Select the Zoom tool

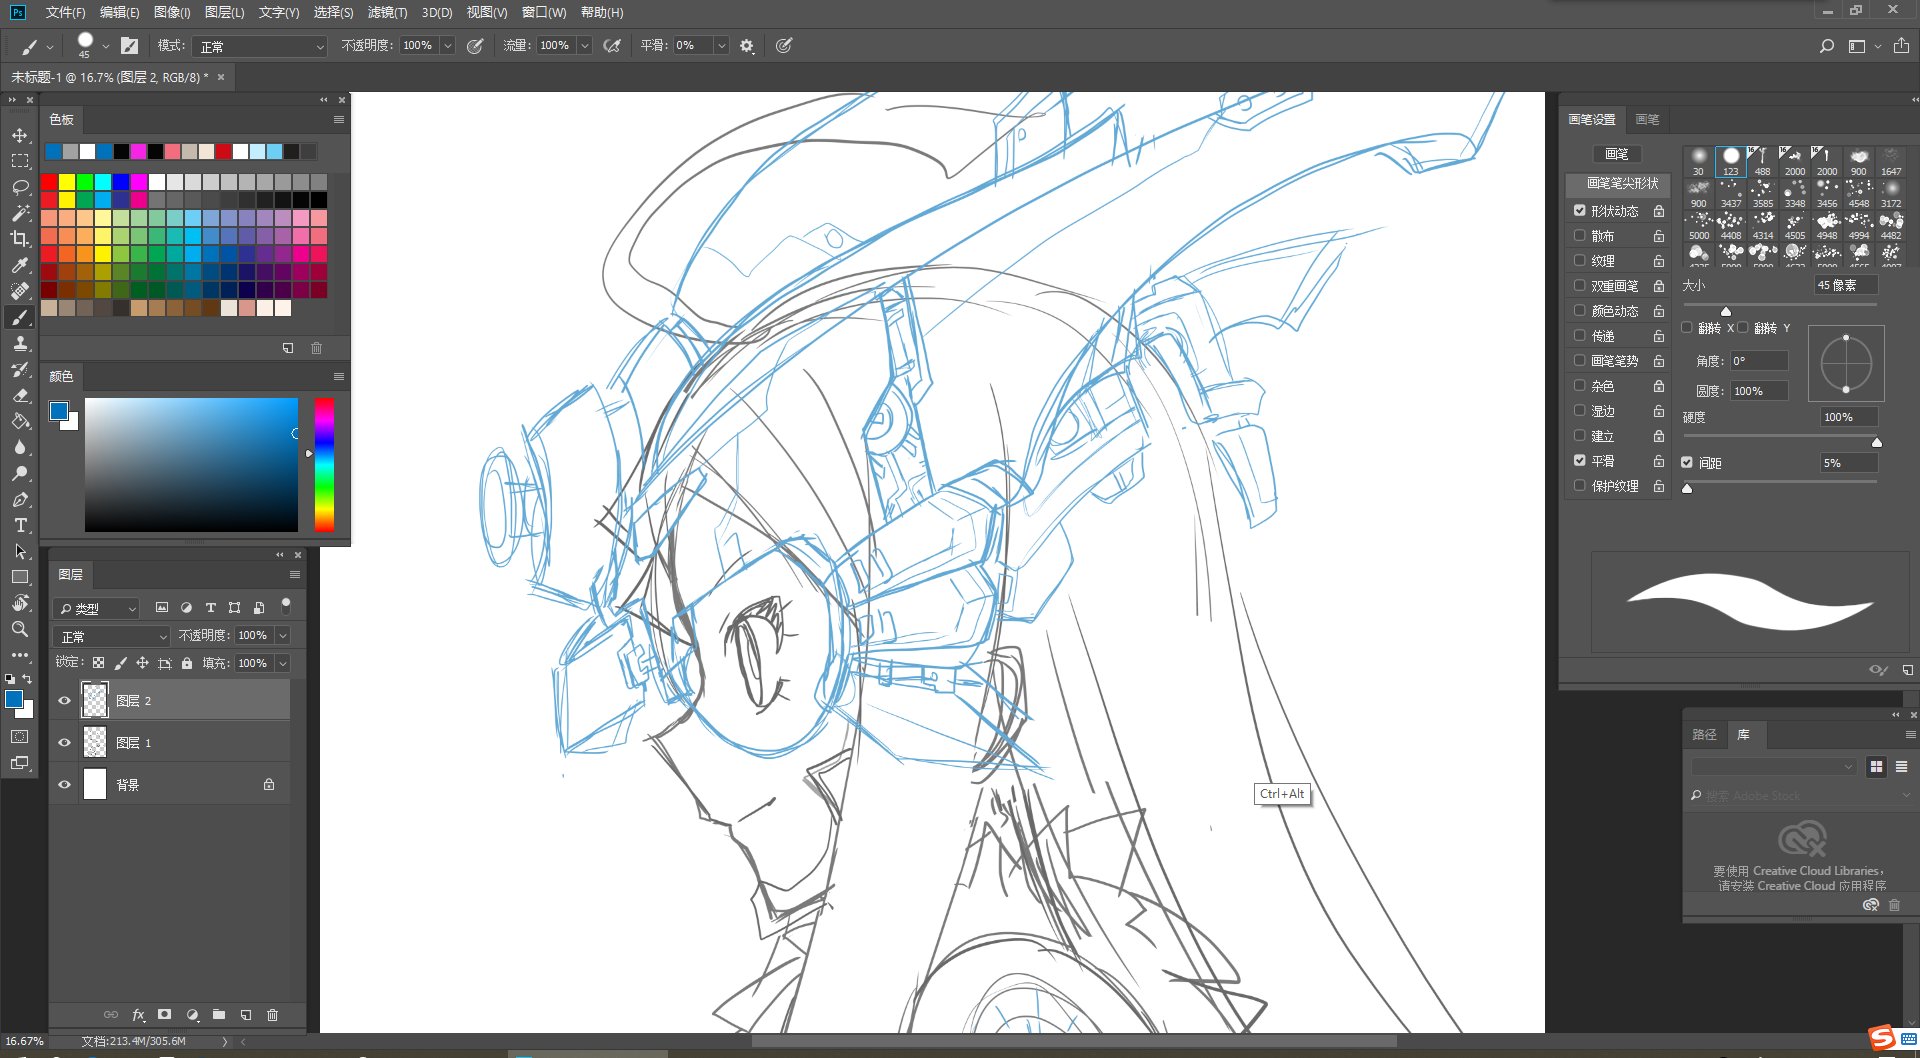click(20, 629)
